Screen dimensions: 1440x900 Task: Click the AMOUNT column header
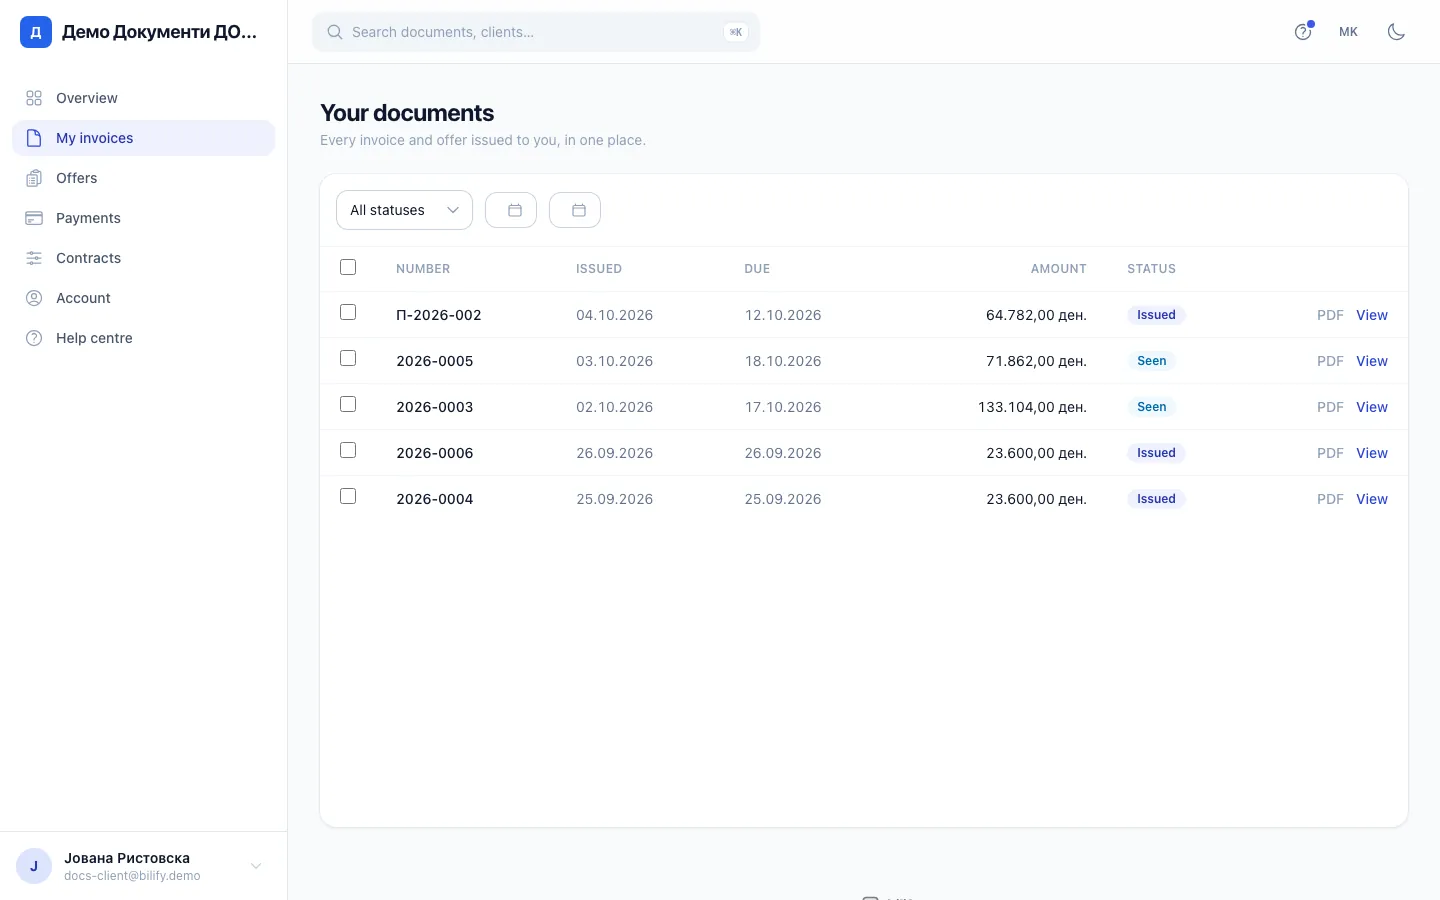pyautogui.click(x=1059, y=269)
